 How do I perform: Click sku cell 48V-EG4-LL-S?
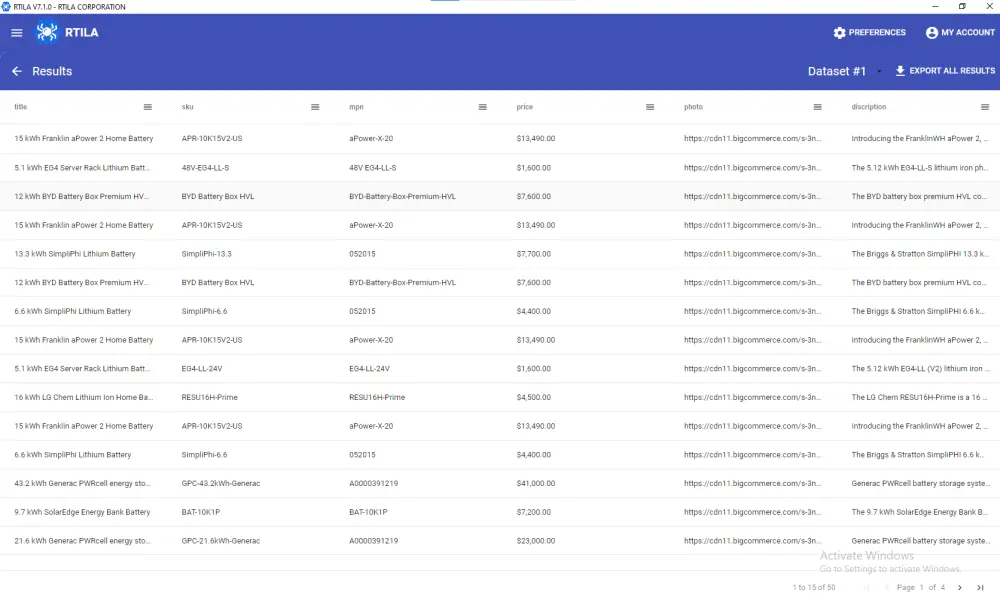(x=205, y=168)
